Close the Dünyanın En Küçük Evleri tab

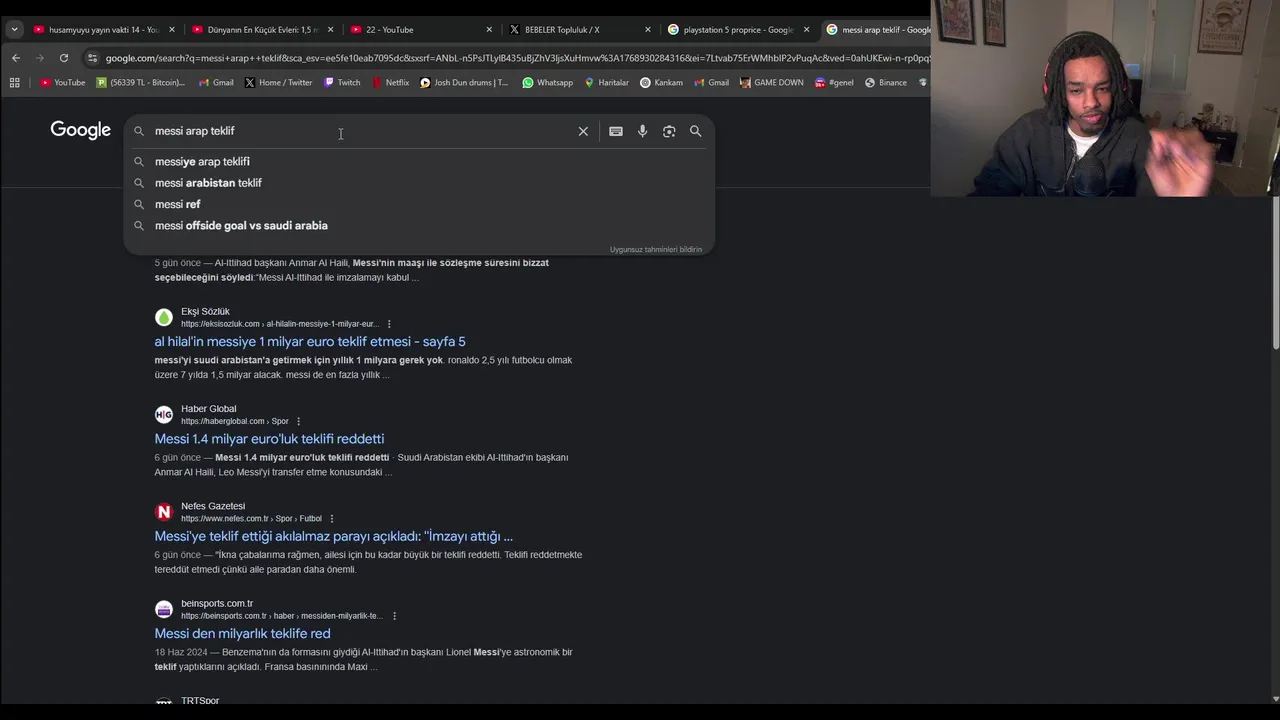pos(331,30)
